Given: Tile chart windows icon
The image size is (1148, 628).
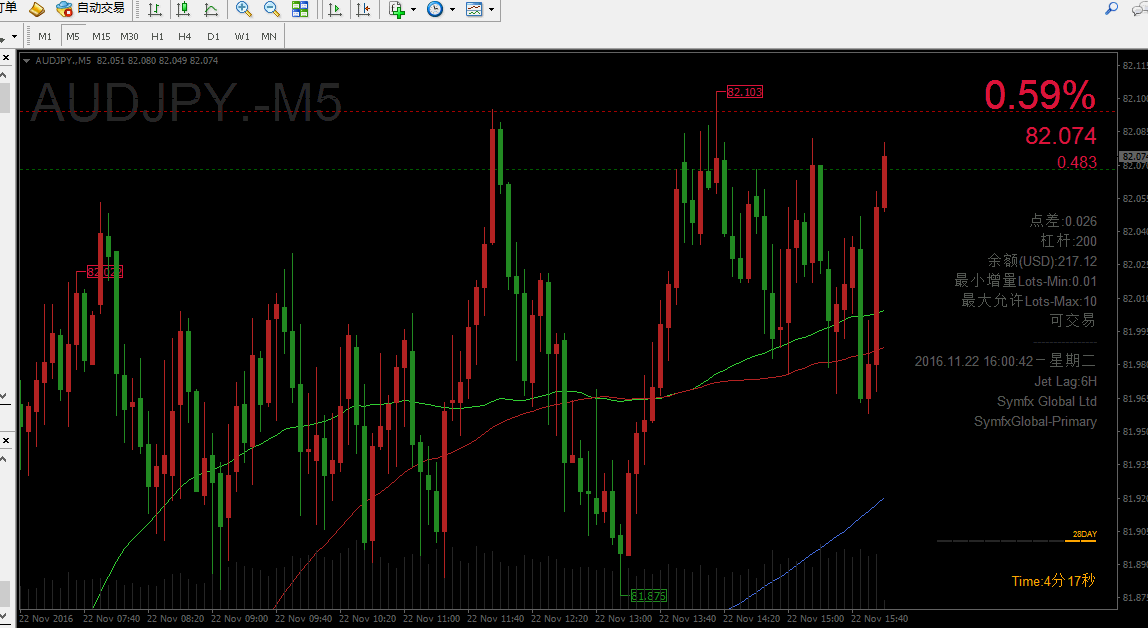Looking at the screenshot, I should click(300, 10).
